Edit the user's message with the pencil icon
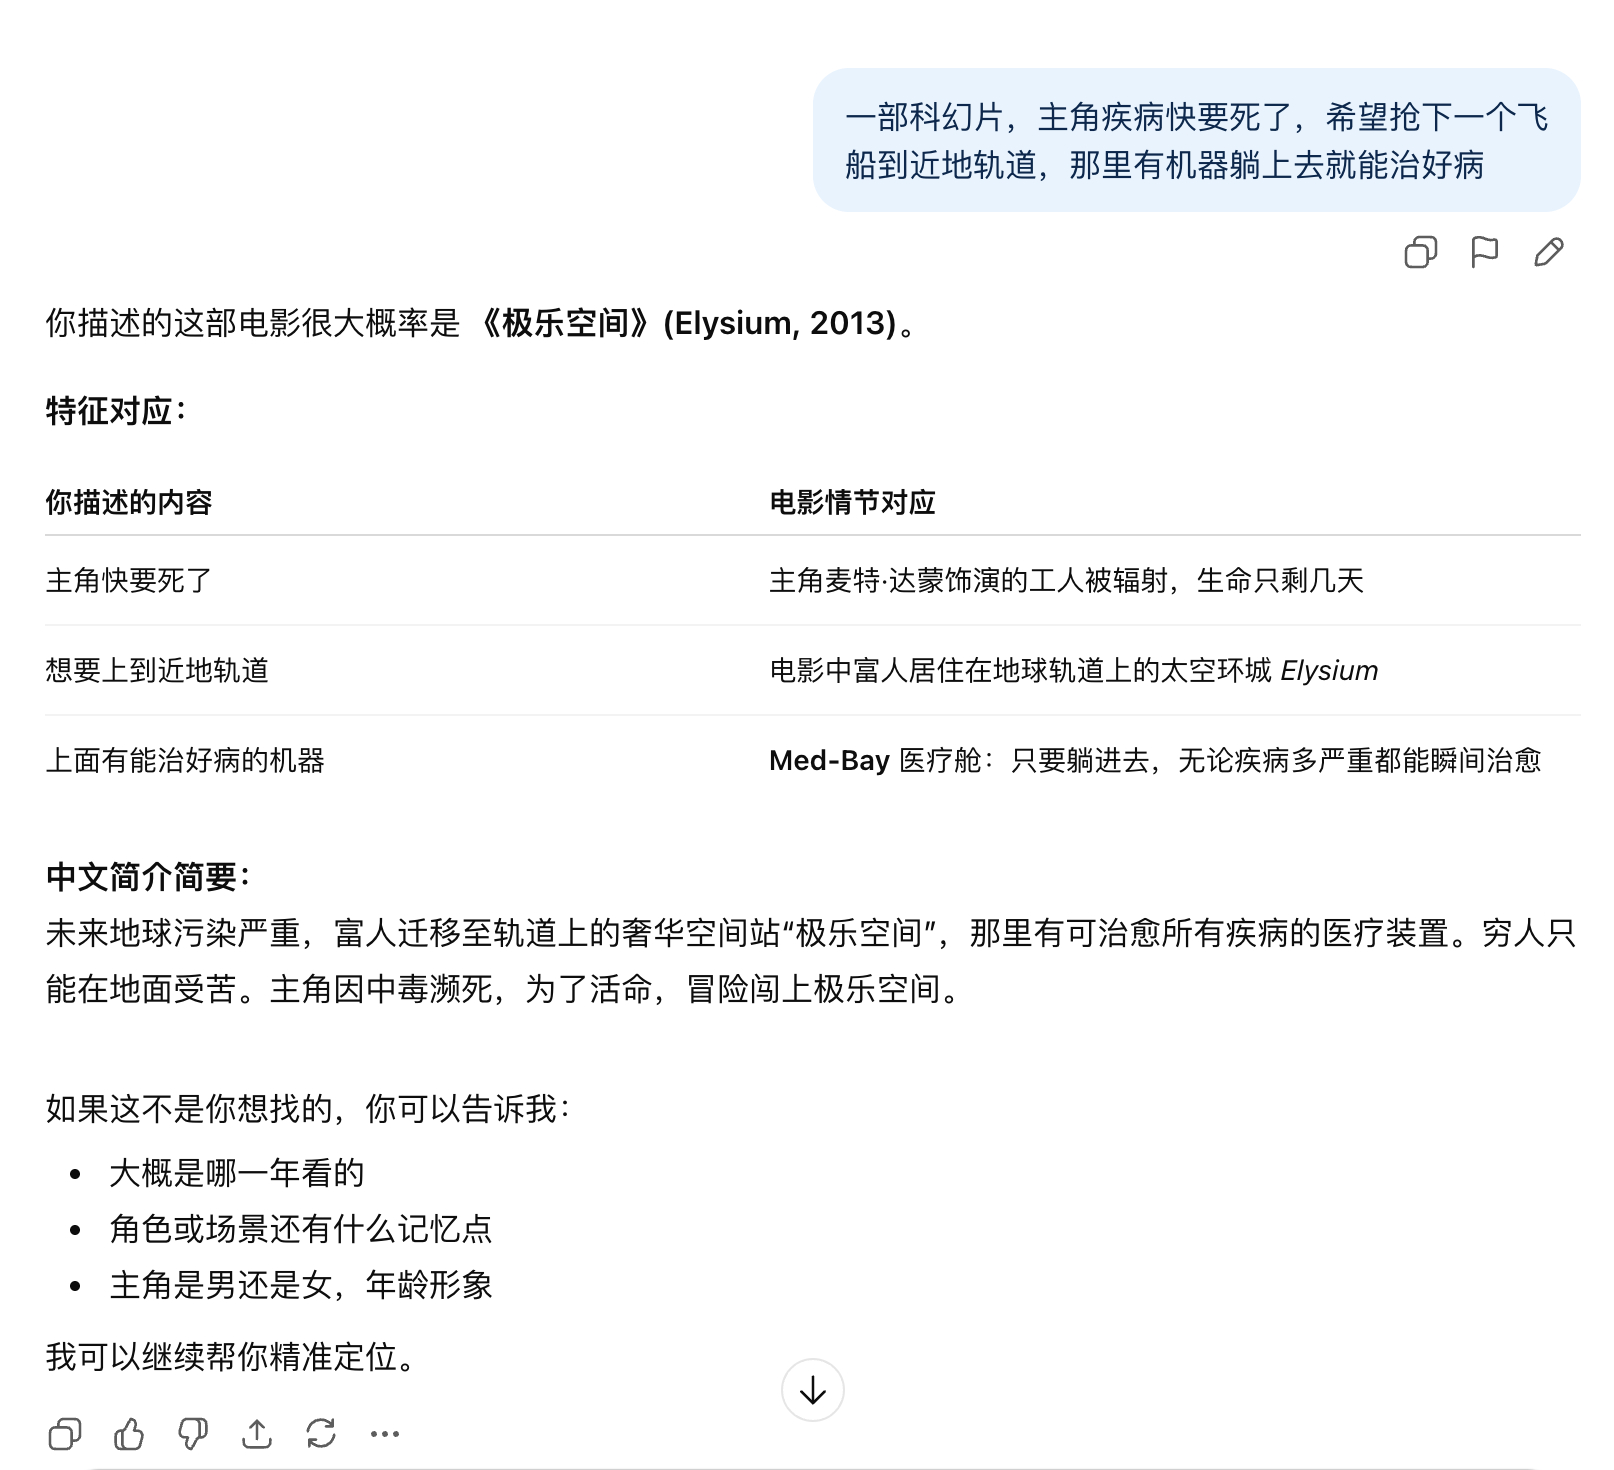The image size is (1614, 1470). (1548, 252)
